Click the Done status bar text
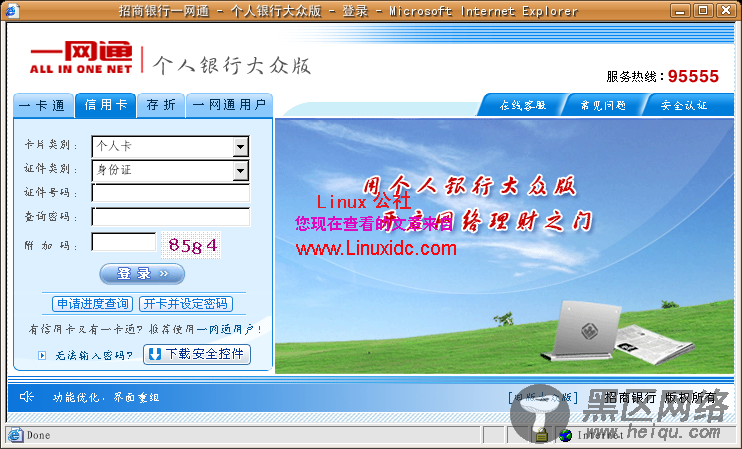The width and height of the screenshot is (742, 449). (38, 435)
